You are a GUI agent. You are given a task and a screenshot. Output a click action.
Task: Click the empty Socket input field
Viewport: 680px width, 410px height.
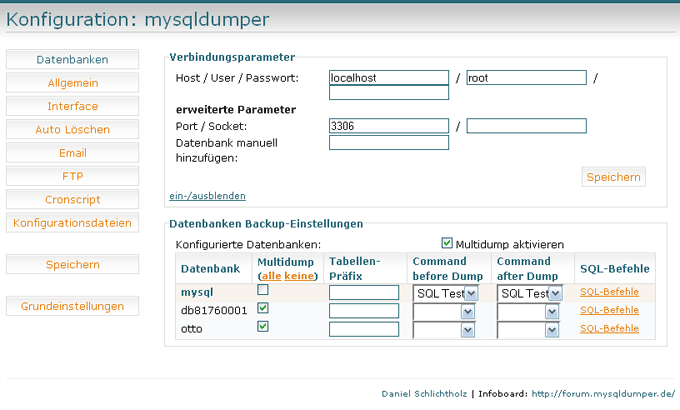point(526,126)
